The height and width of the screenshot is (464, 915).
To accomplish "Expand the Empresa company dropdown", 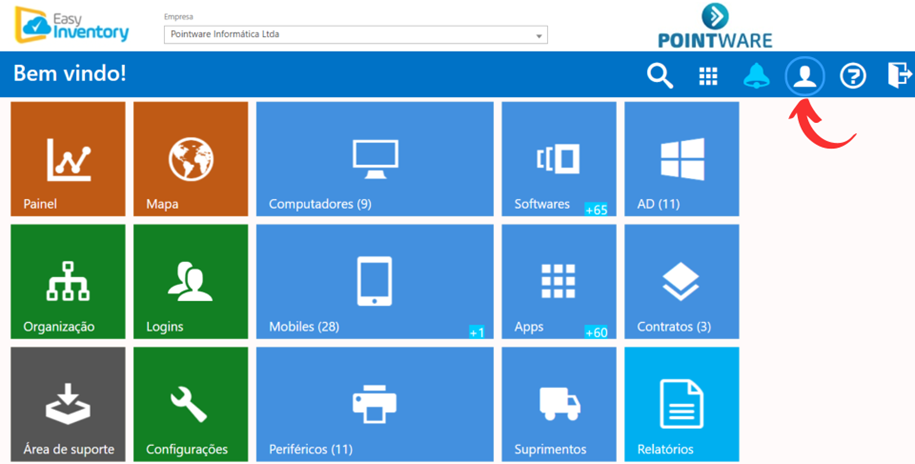I will [x=539, y=35].
